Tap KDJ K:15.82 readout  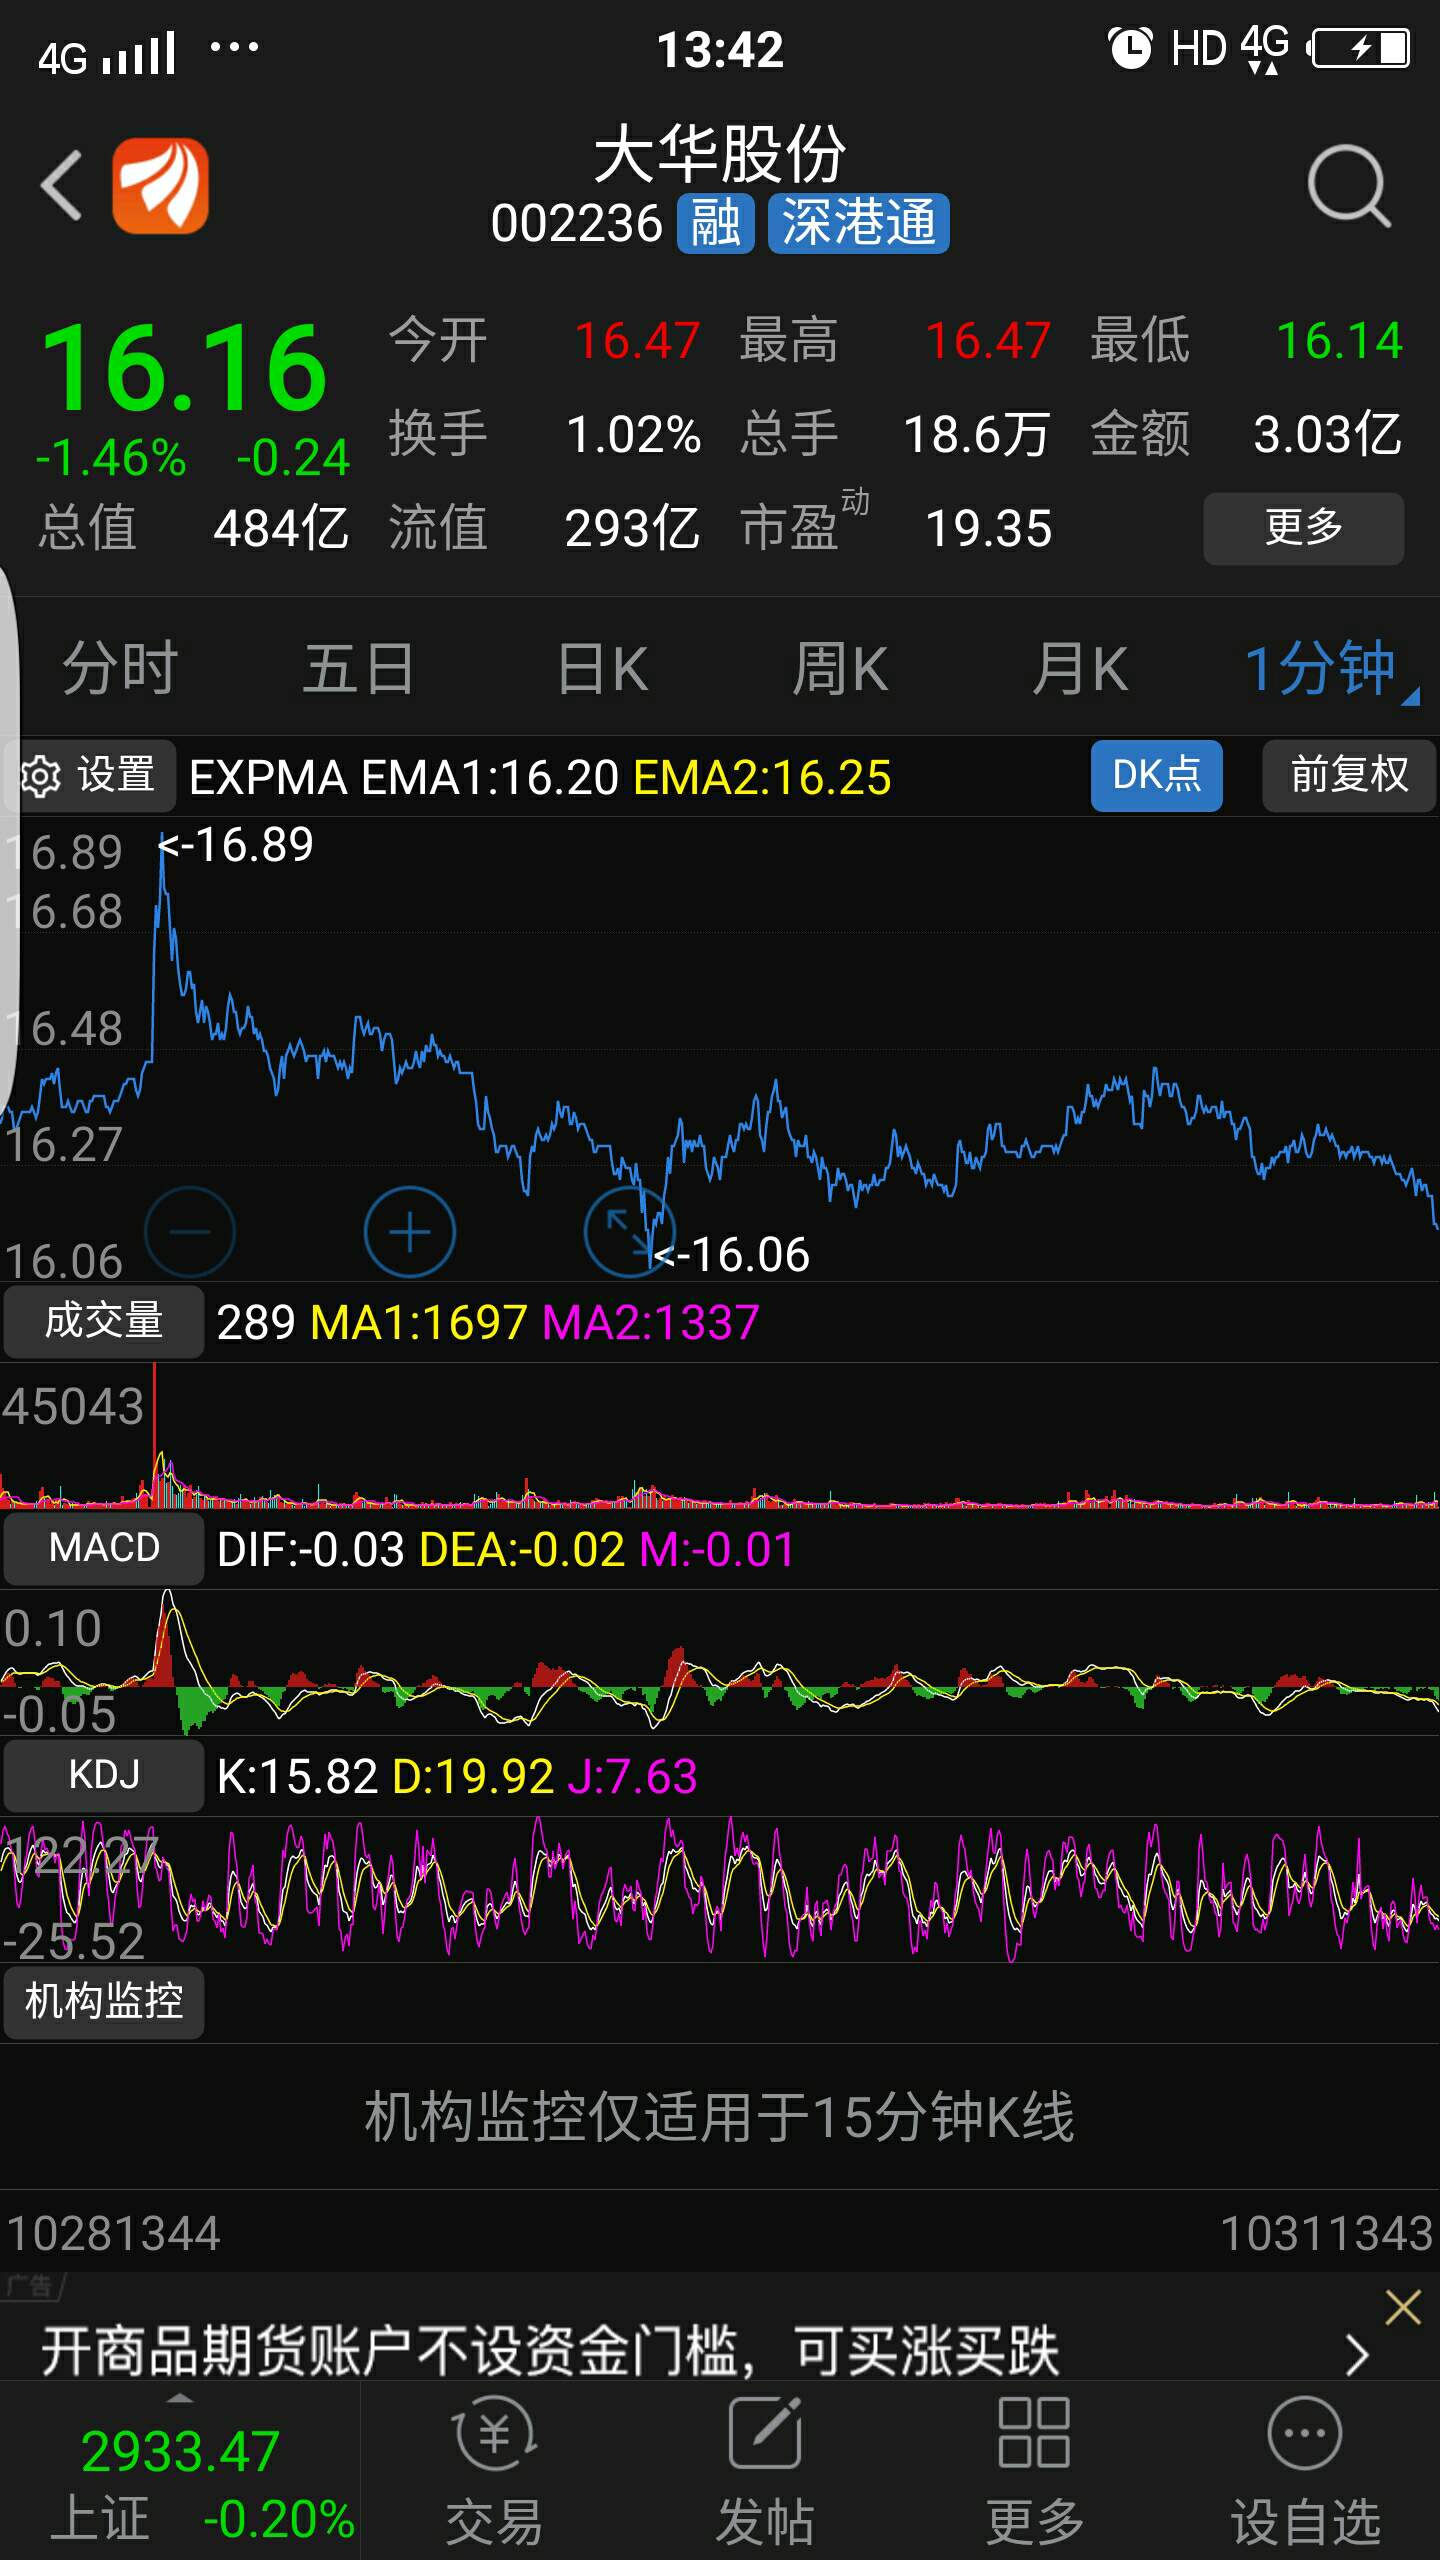[298, 1776]
